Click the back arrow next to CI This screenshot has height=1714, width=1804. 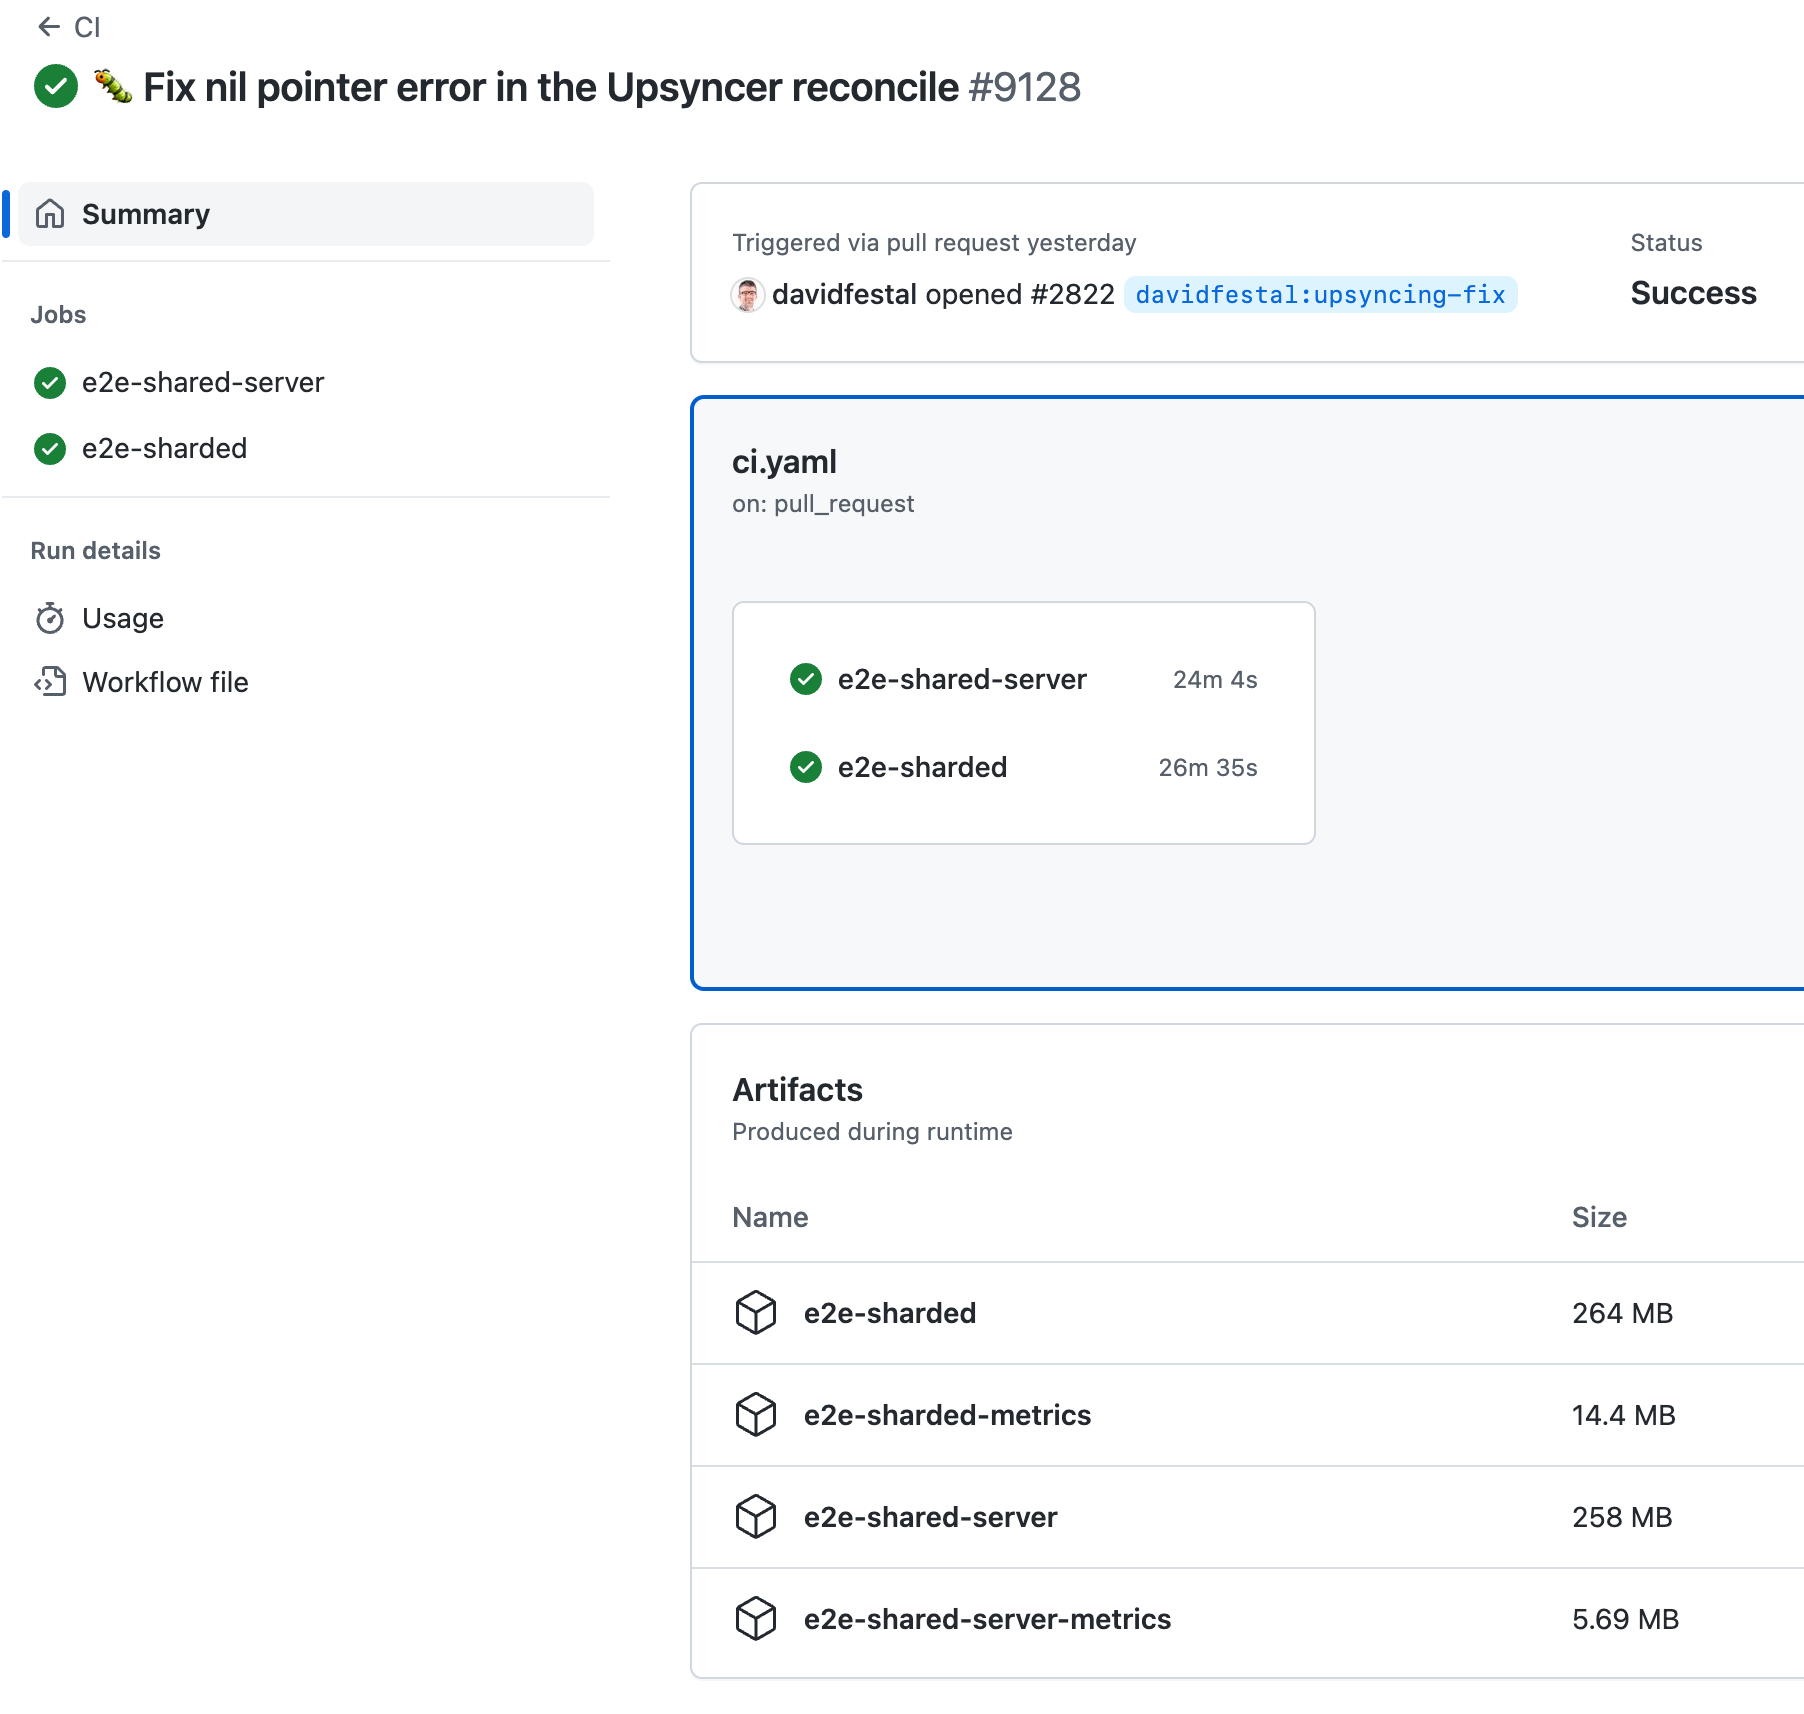[50, 27]
